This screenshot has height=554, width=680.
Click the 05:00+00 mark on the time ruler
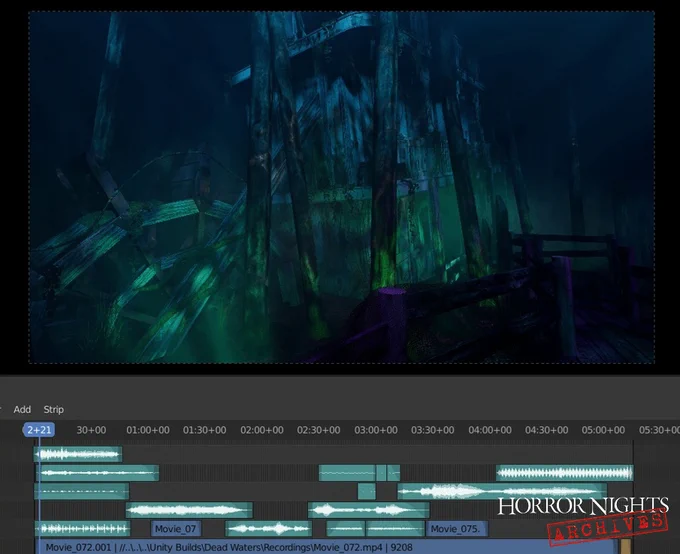tap(604, 430)
